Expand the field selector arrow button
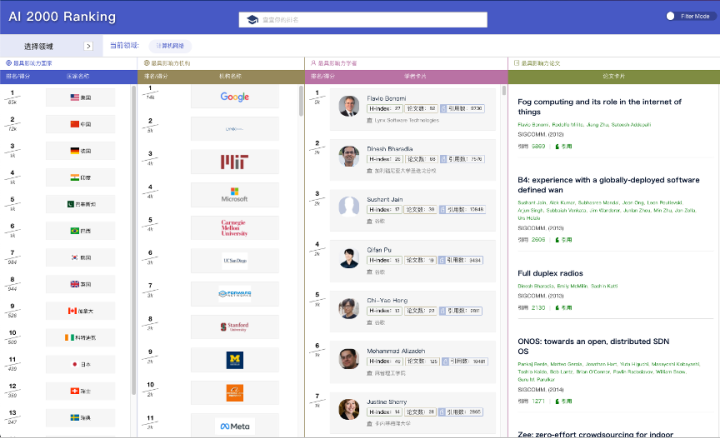Image resolution: width=720 pixels, height=439 pixels. pyautogui.click(x=88, y=46)
